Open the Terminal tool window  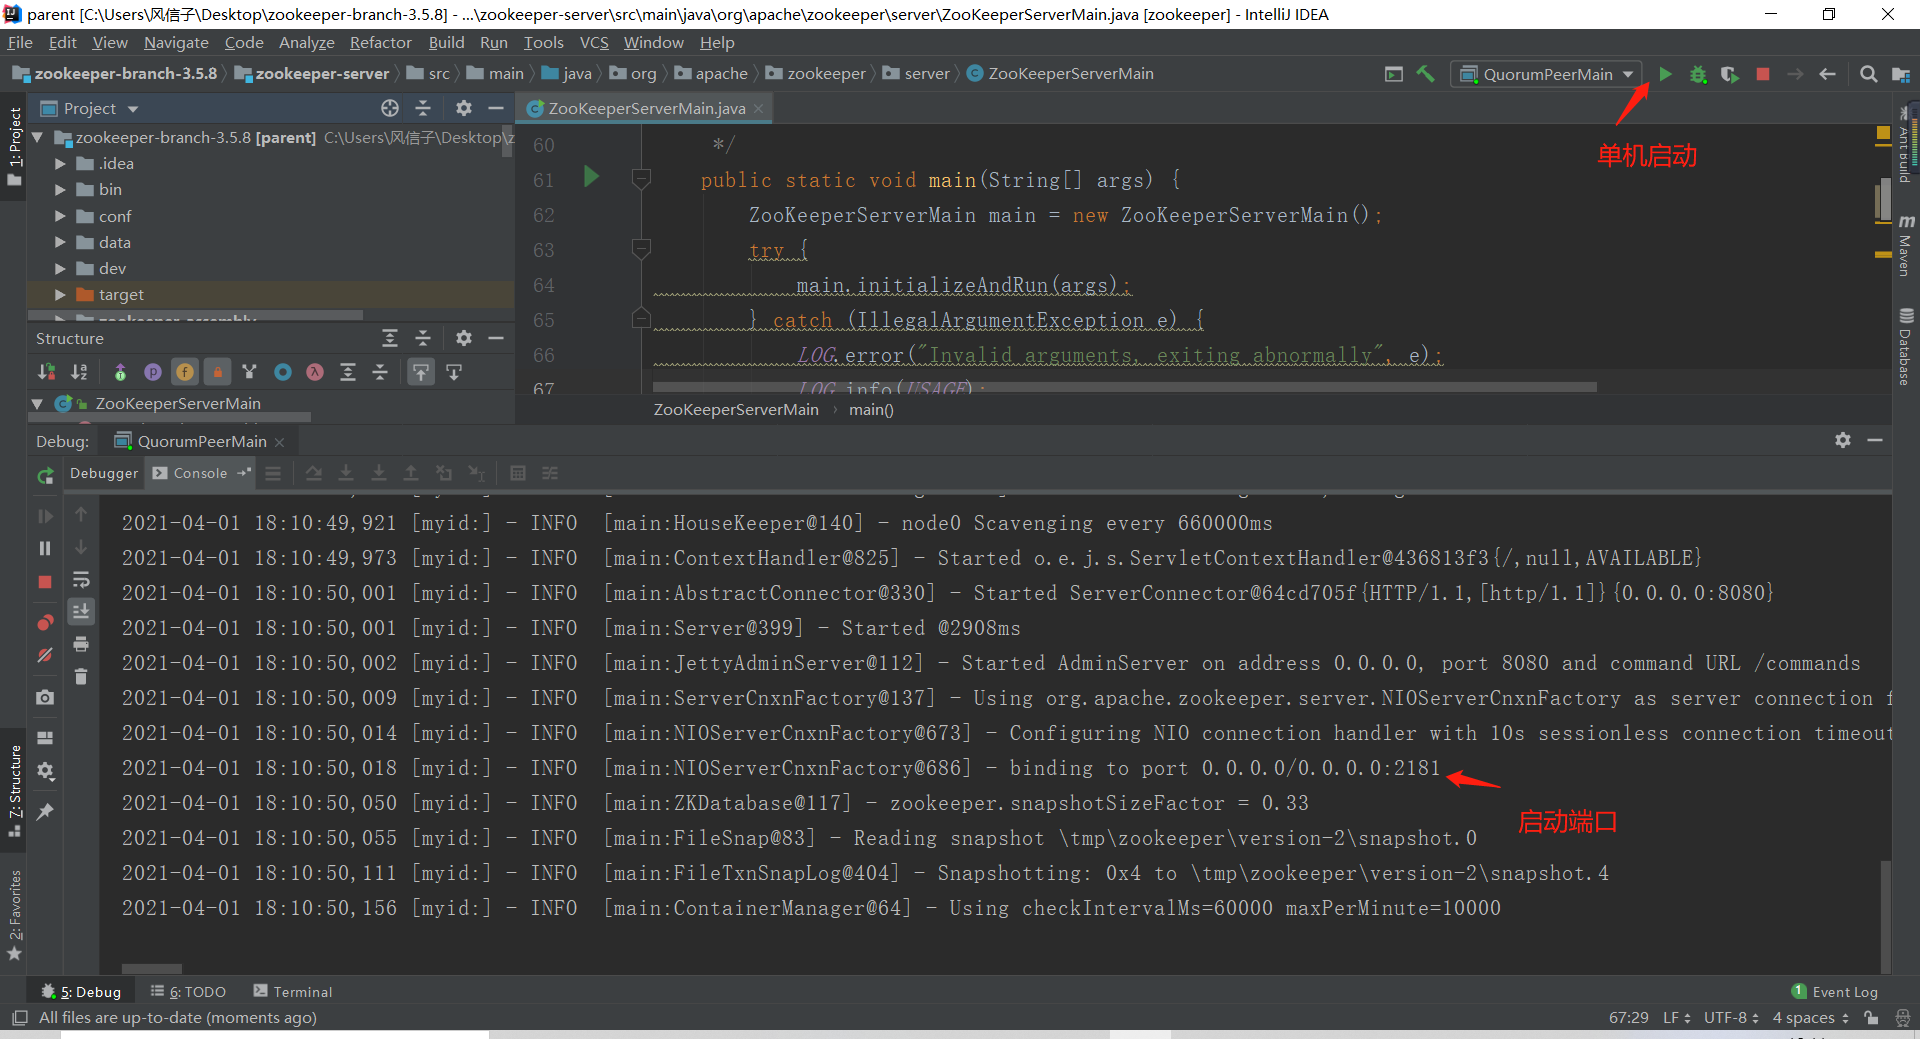pos(292,991)
